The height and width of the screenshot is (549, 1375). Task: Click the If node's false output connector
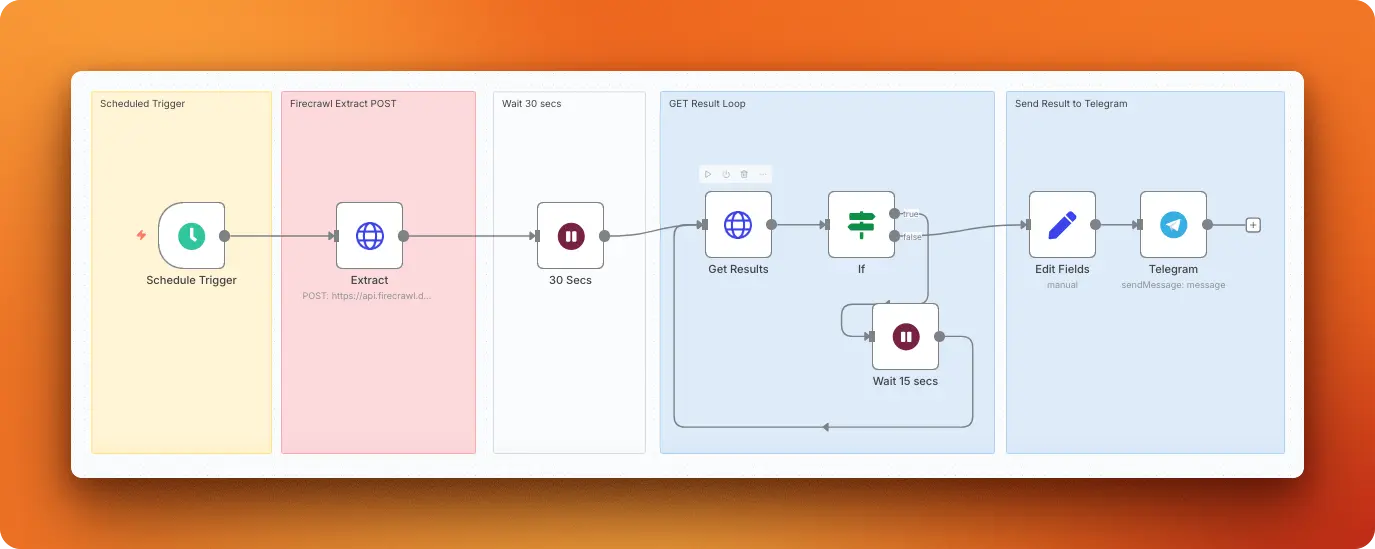[x=894, y=236]
